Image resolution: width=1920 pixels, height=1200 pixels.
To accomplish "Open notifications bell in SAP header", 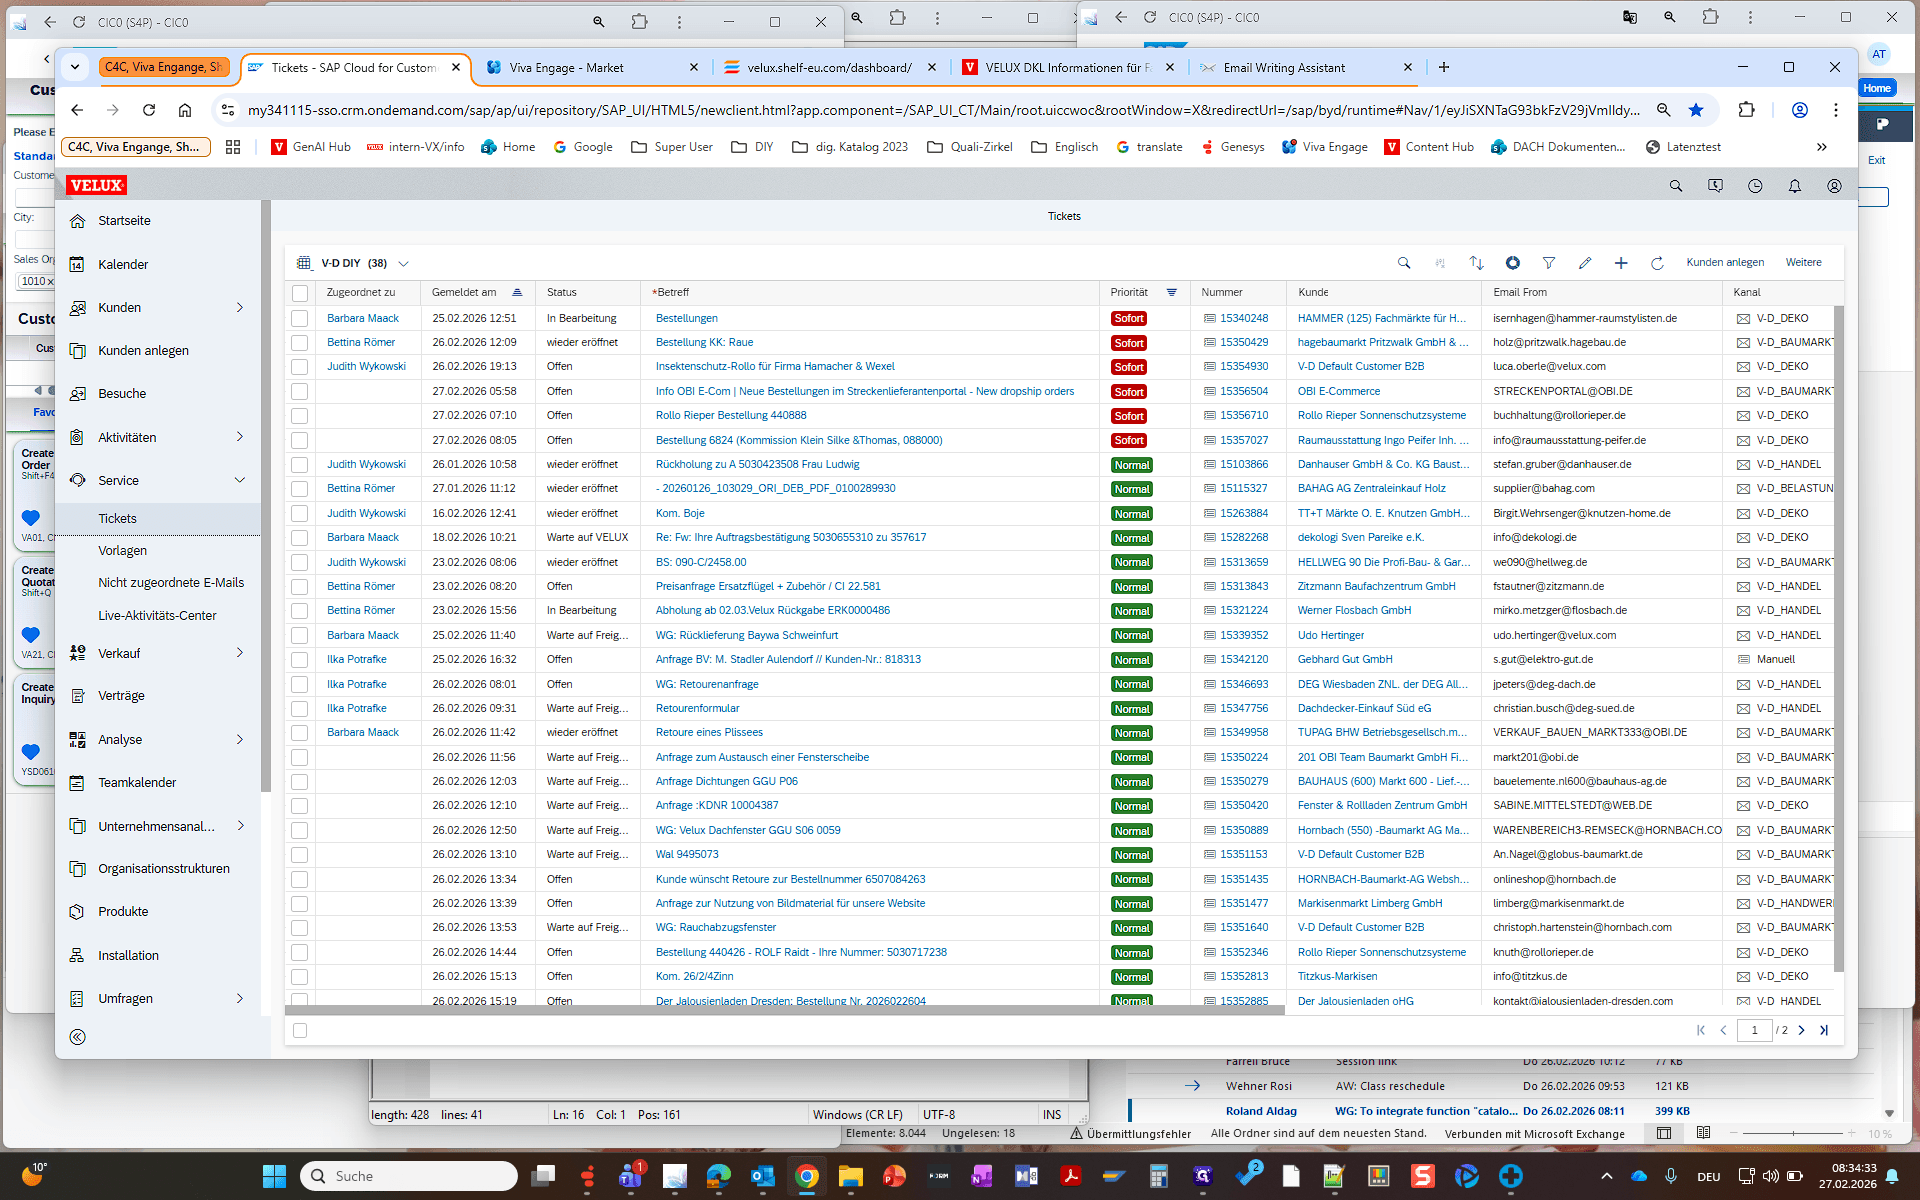I will (x=1795, y=186).
